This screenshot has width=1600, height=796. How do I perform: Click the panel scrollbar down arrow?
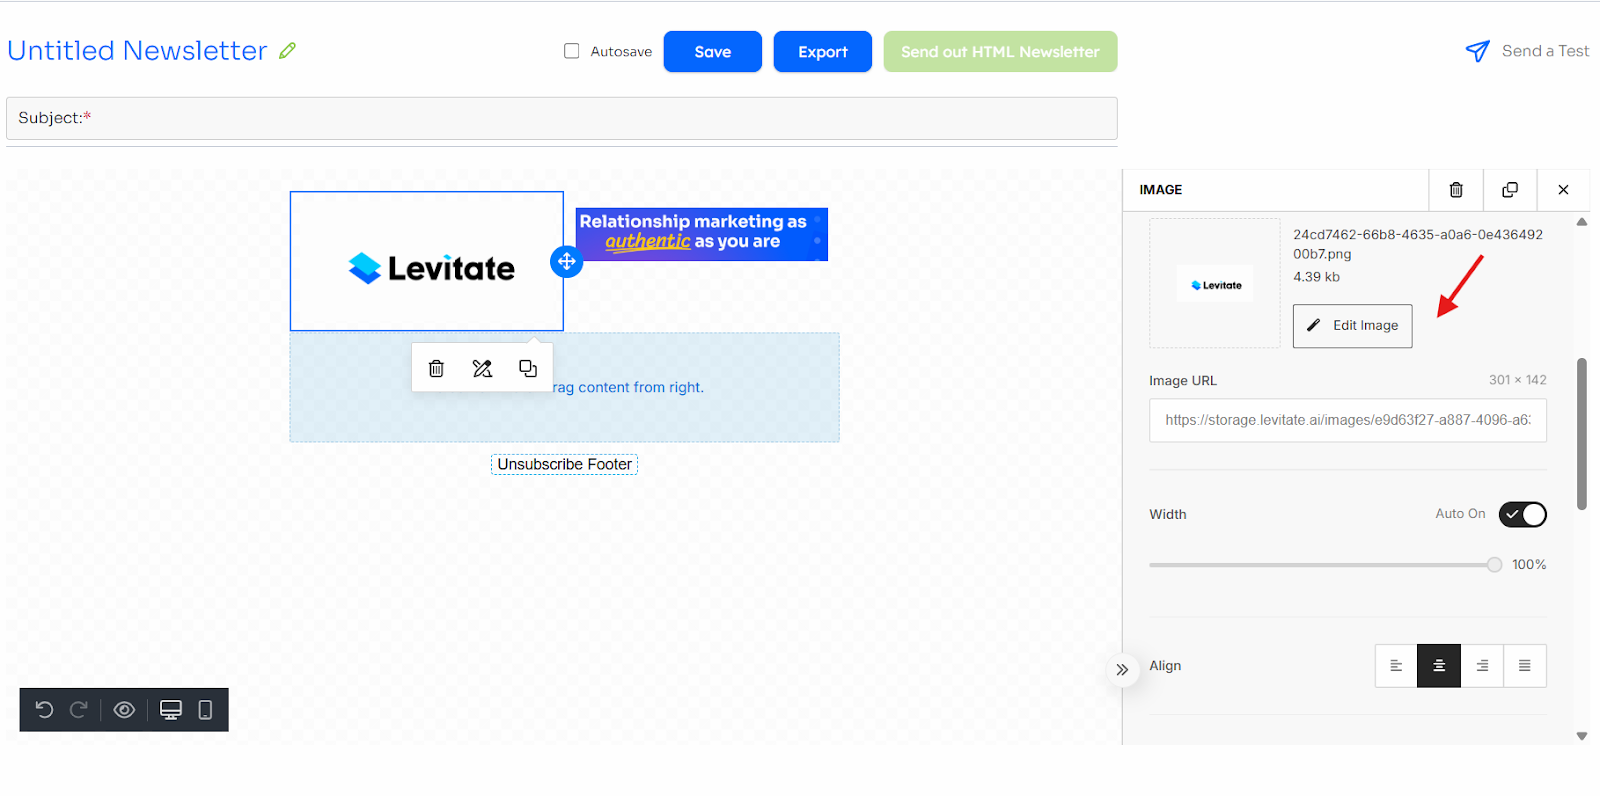(x=1582, y=736)
